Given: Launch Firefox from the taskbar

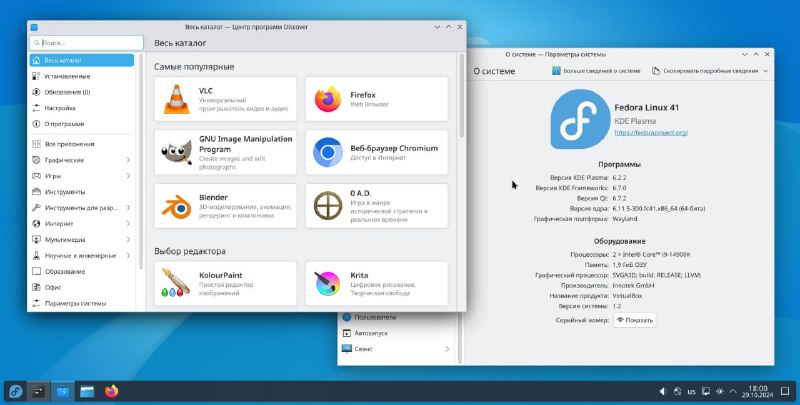Looking at the screenshot, I should pyautogui.click(x=111, y=392).
